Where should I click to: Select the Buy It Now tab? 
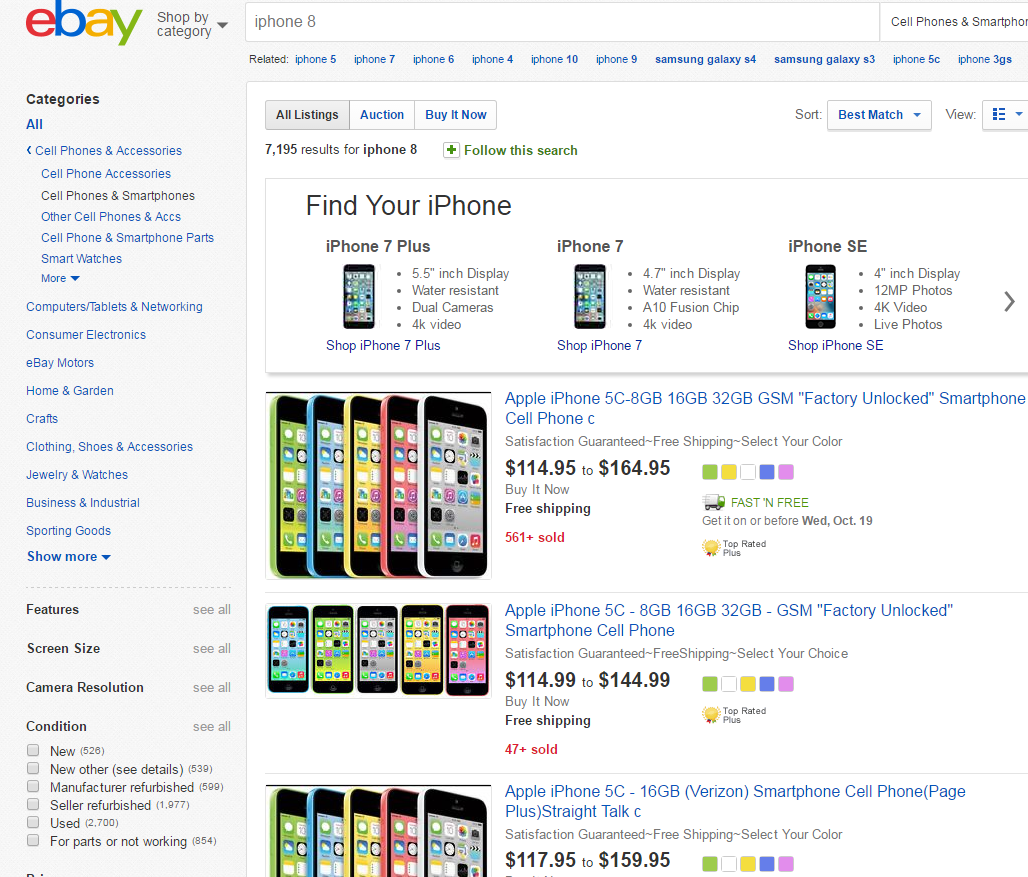[455, 115]
